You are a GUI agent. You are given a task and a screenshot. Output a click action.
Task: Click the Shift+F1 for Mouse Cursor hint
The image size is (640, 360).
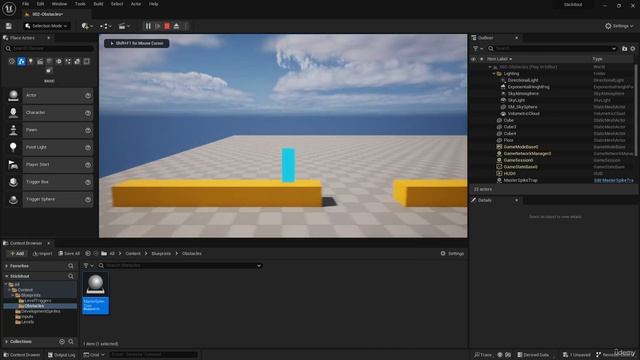tap(137, 43)
